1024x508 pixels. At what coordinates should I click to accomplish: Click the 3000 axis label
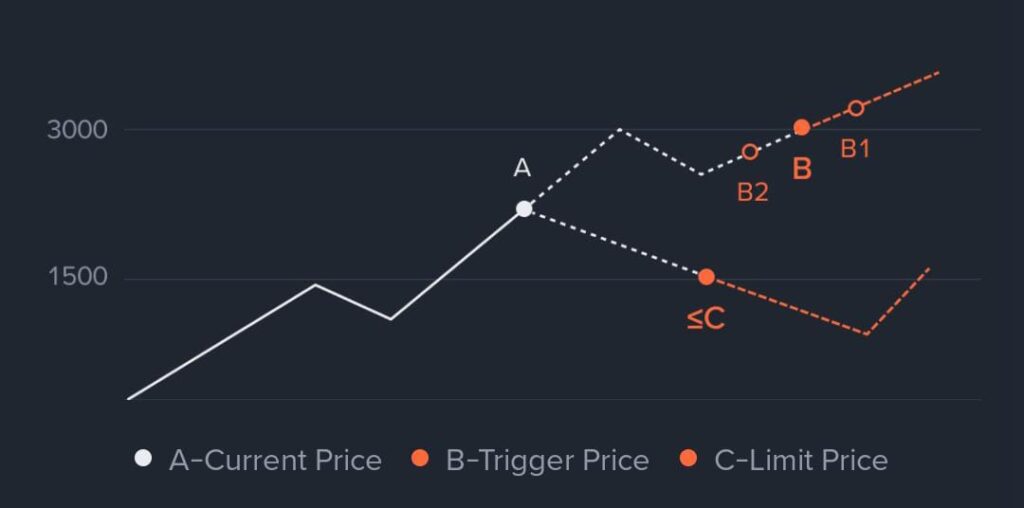coord(77,130)
